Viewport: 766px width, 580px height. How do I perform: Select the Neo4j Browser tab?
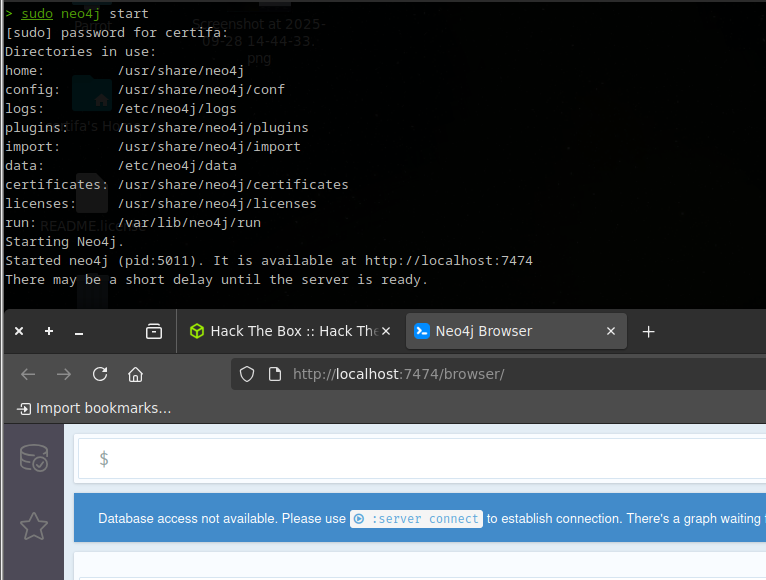click(x=516, y=331)
